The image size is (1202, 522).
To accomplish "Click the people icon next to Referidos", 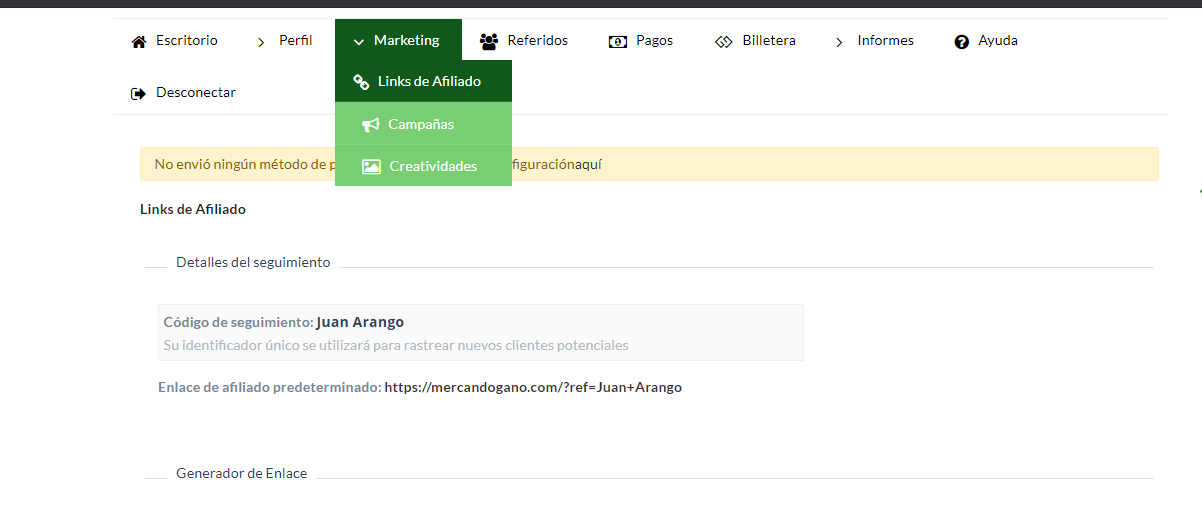I will coord(489,42).
